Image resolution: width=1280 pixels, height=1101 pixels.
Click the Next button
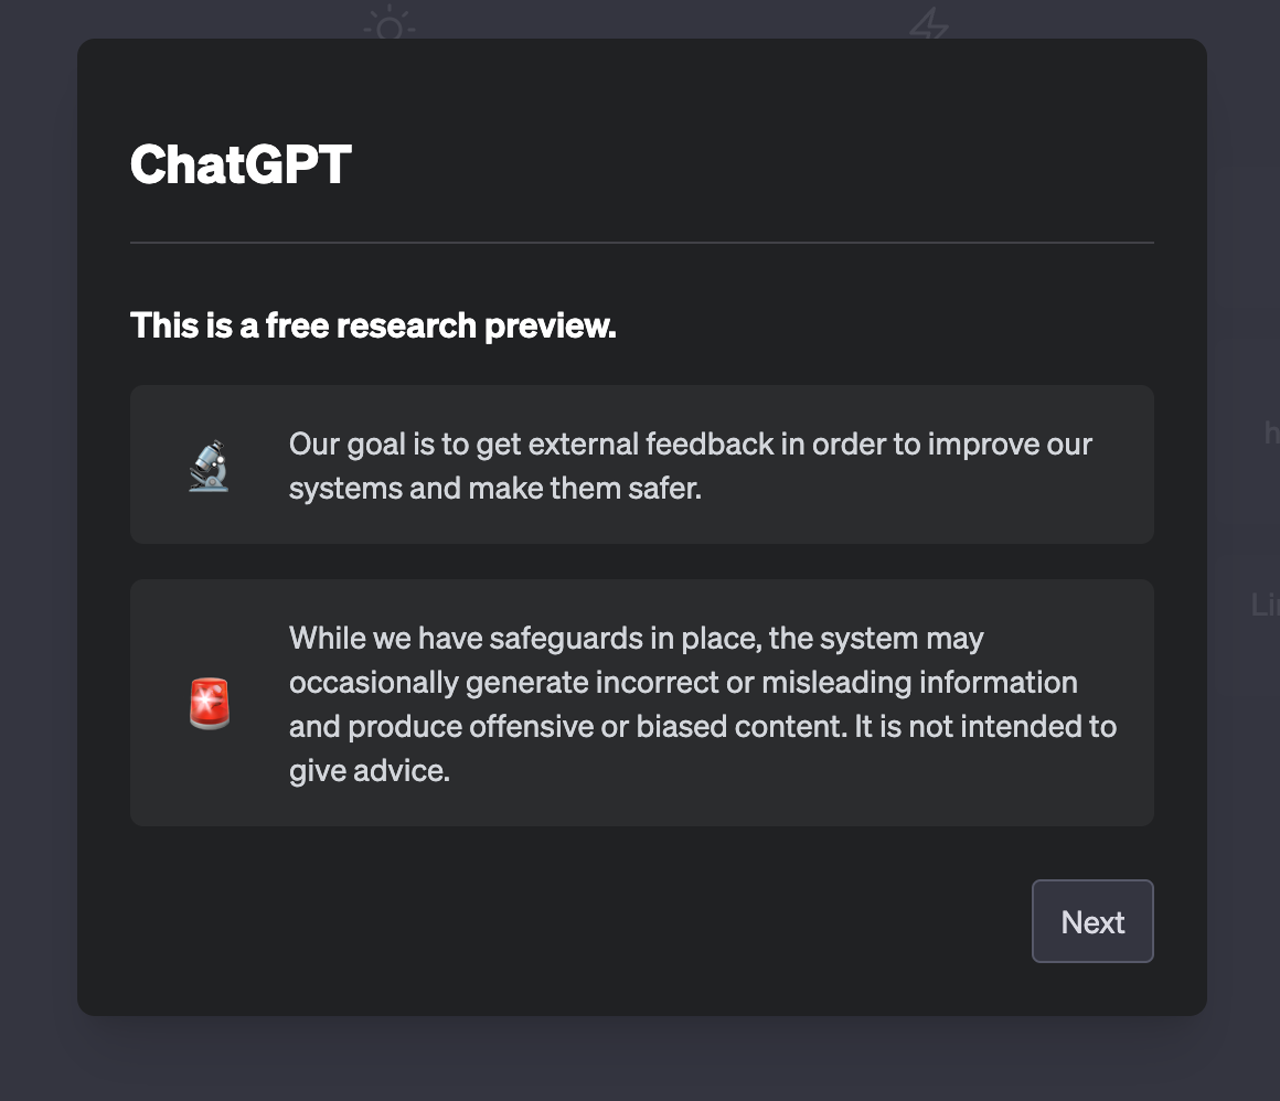[1092, 921]
